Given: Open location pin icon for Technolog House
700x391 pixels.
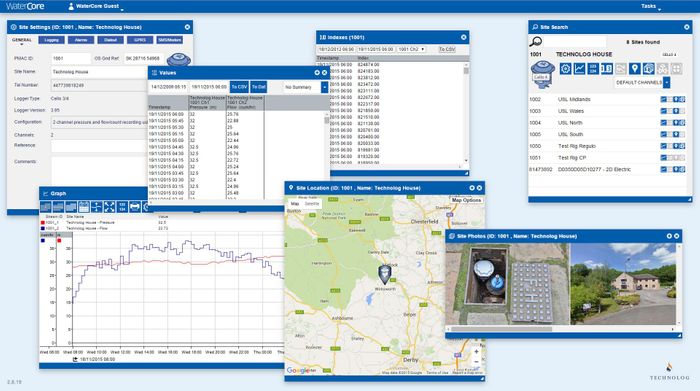Looking at the screenshot, I should pos(634,69).
